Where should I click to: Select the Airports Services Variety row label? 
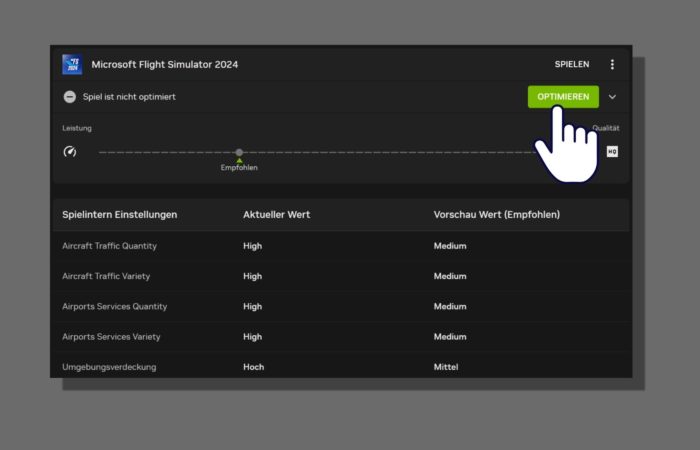click(111, 337)
